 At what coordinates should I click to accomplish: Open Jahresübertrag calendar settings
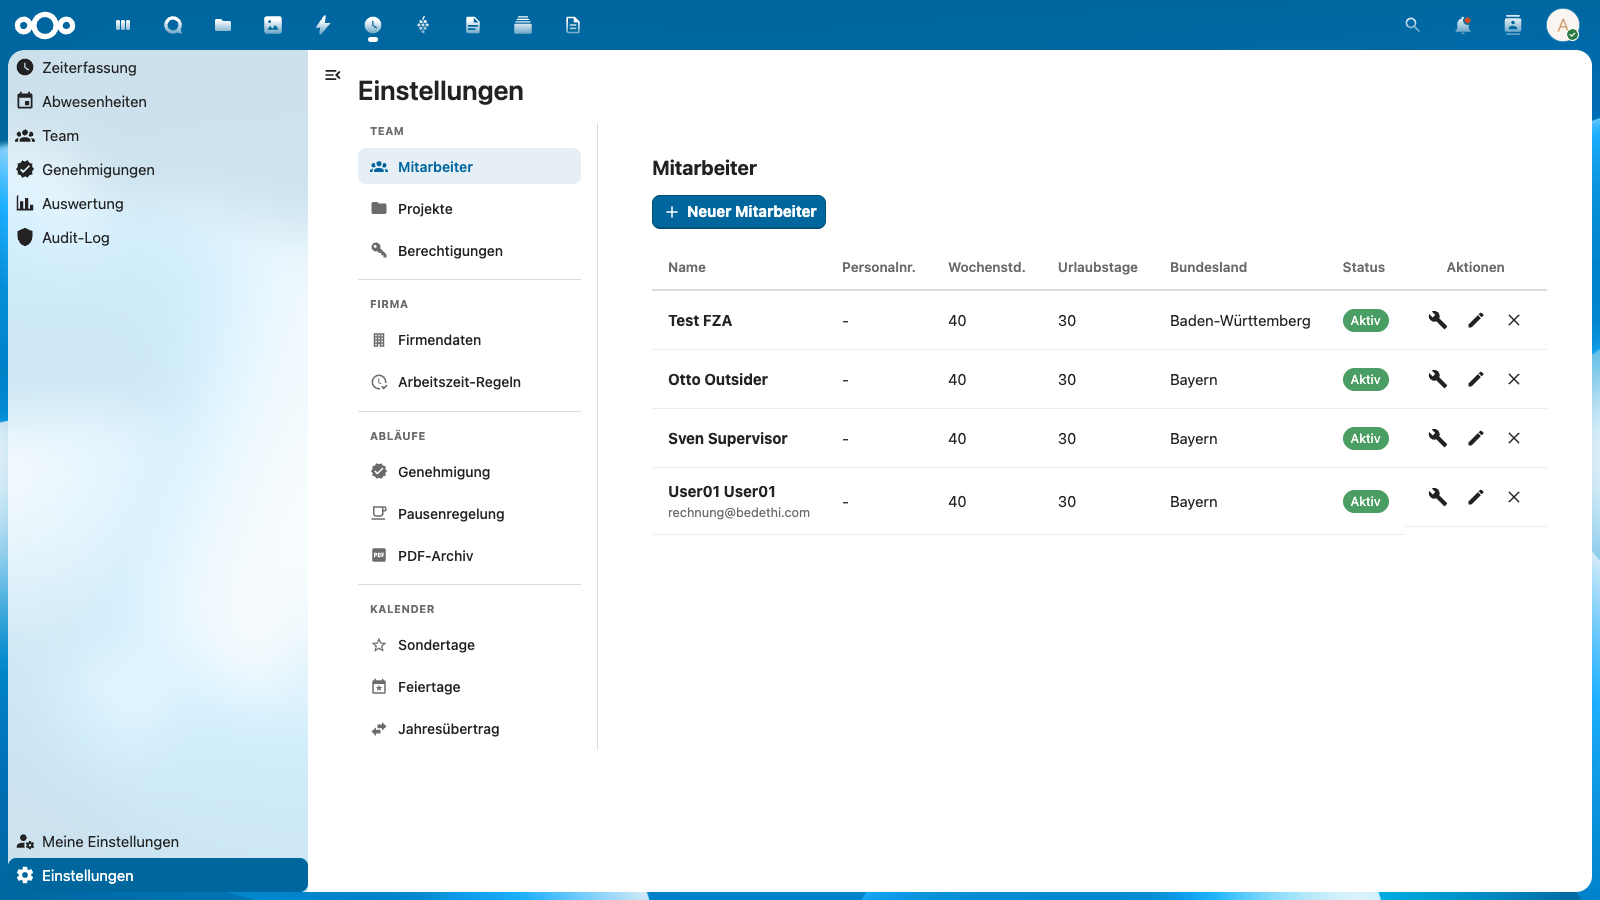coord(469,729)
